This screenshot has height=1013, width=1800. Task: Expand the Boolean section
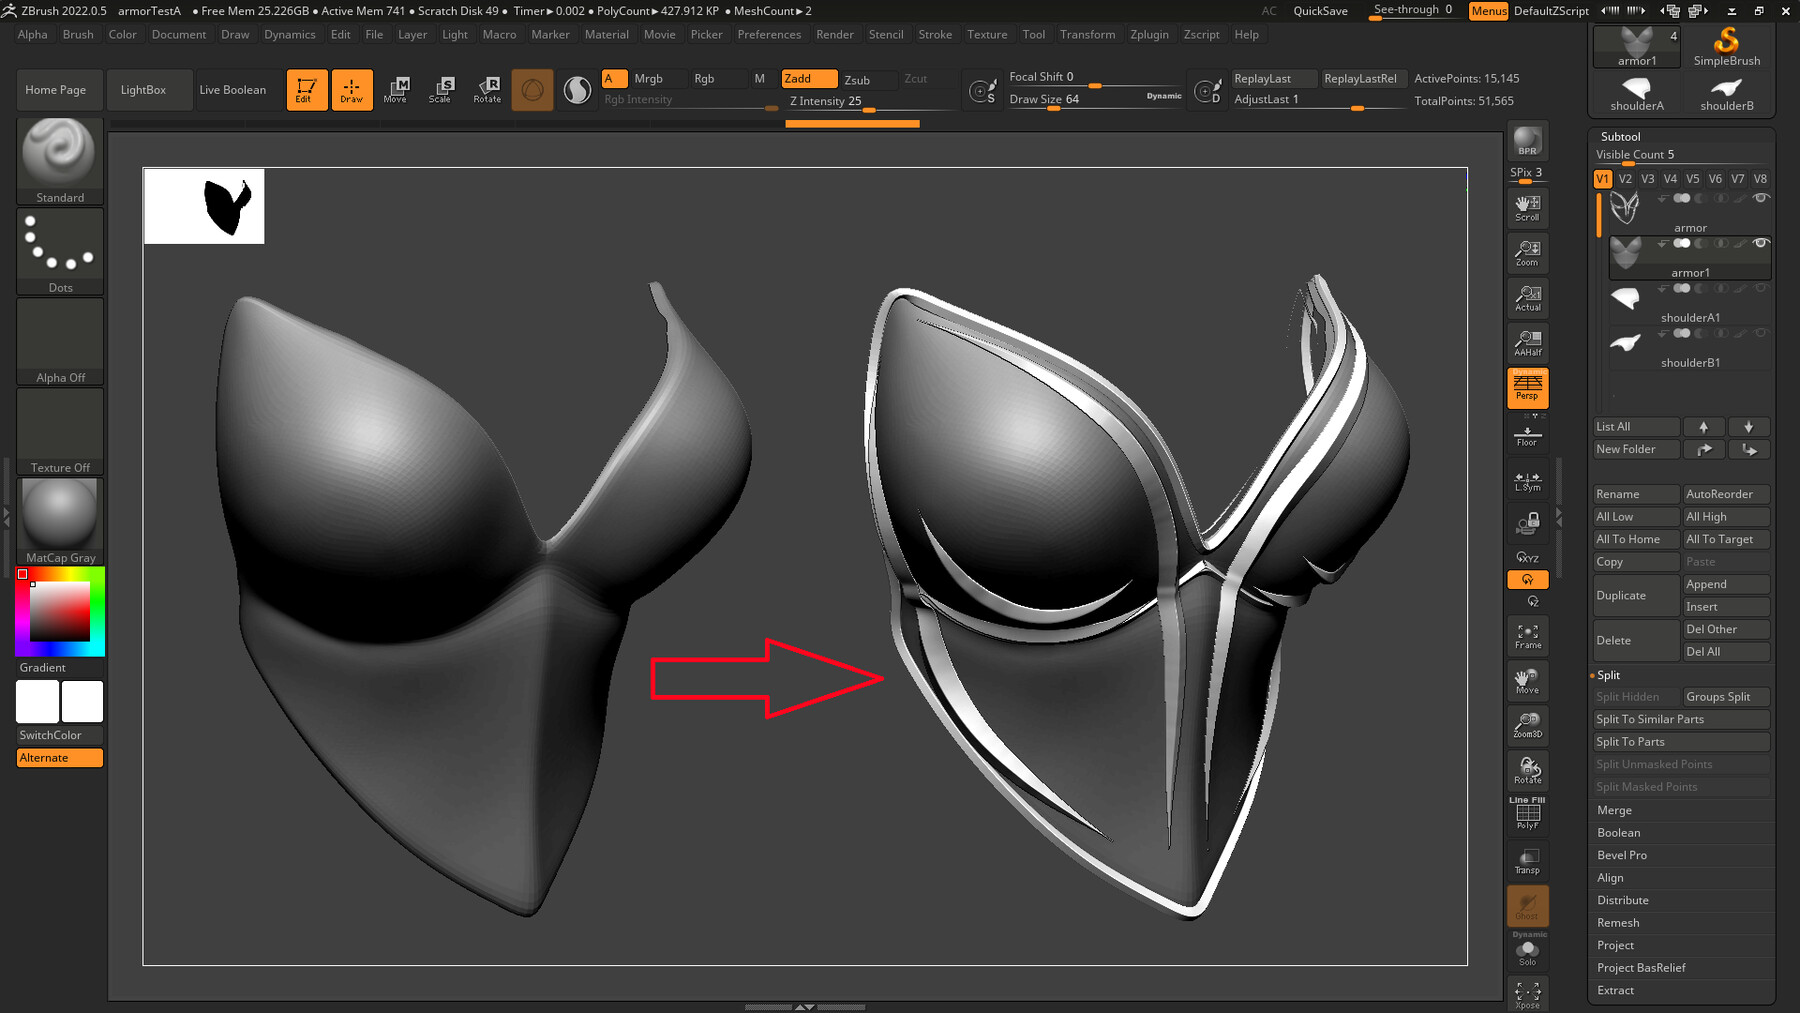[x=1618, y=833]
